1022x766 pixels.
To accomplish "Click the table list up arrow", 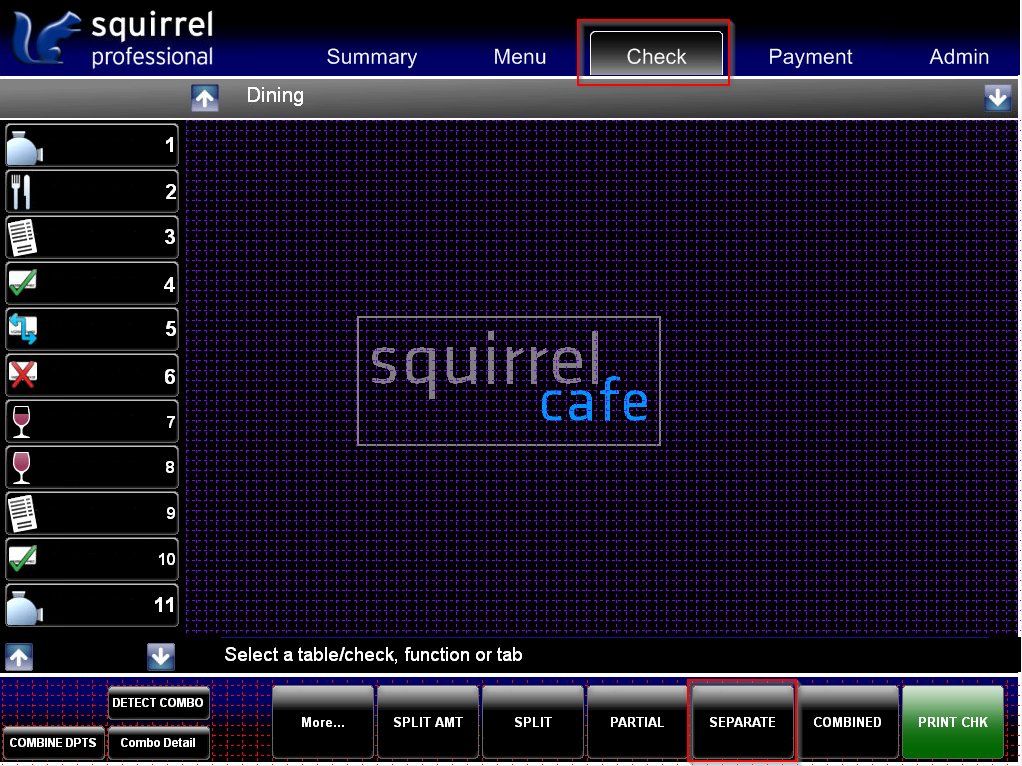I will [x=19, y=656].
